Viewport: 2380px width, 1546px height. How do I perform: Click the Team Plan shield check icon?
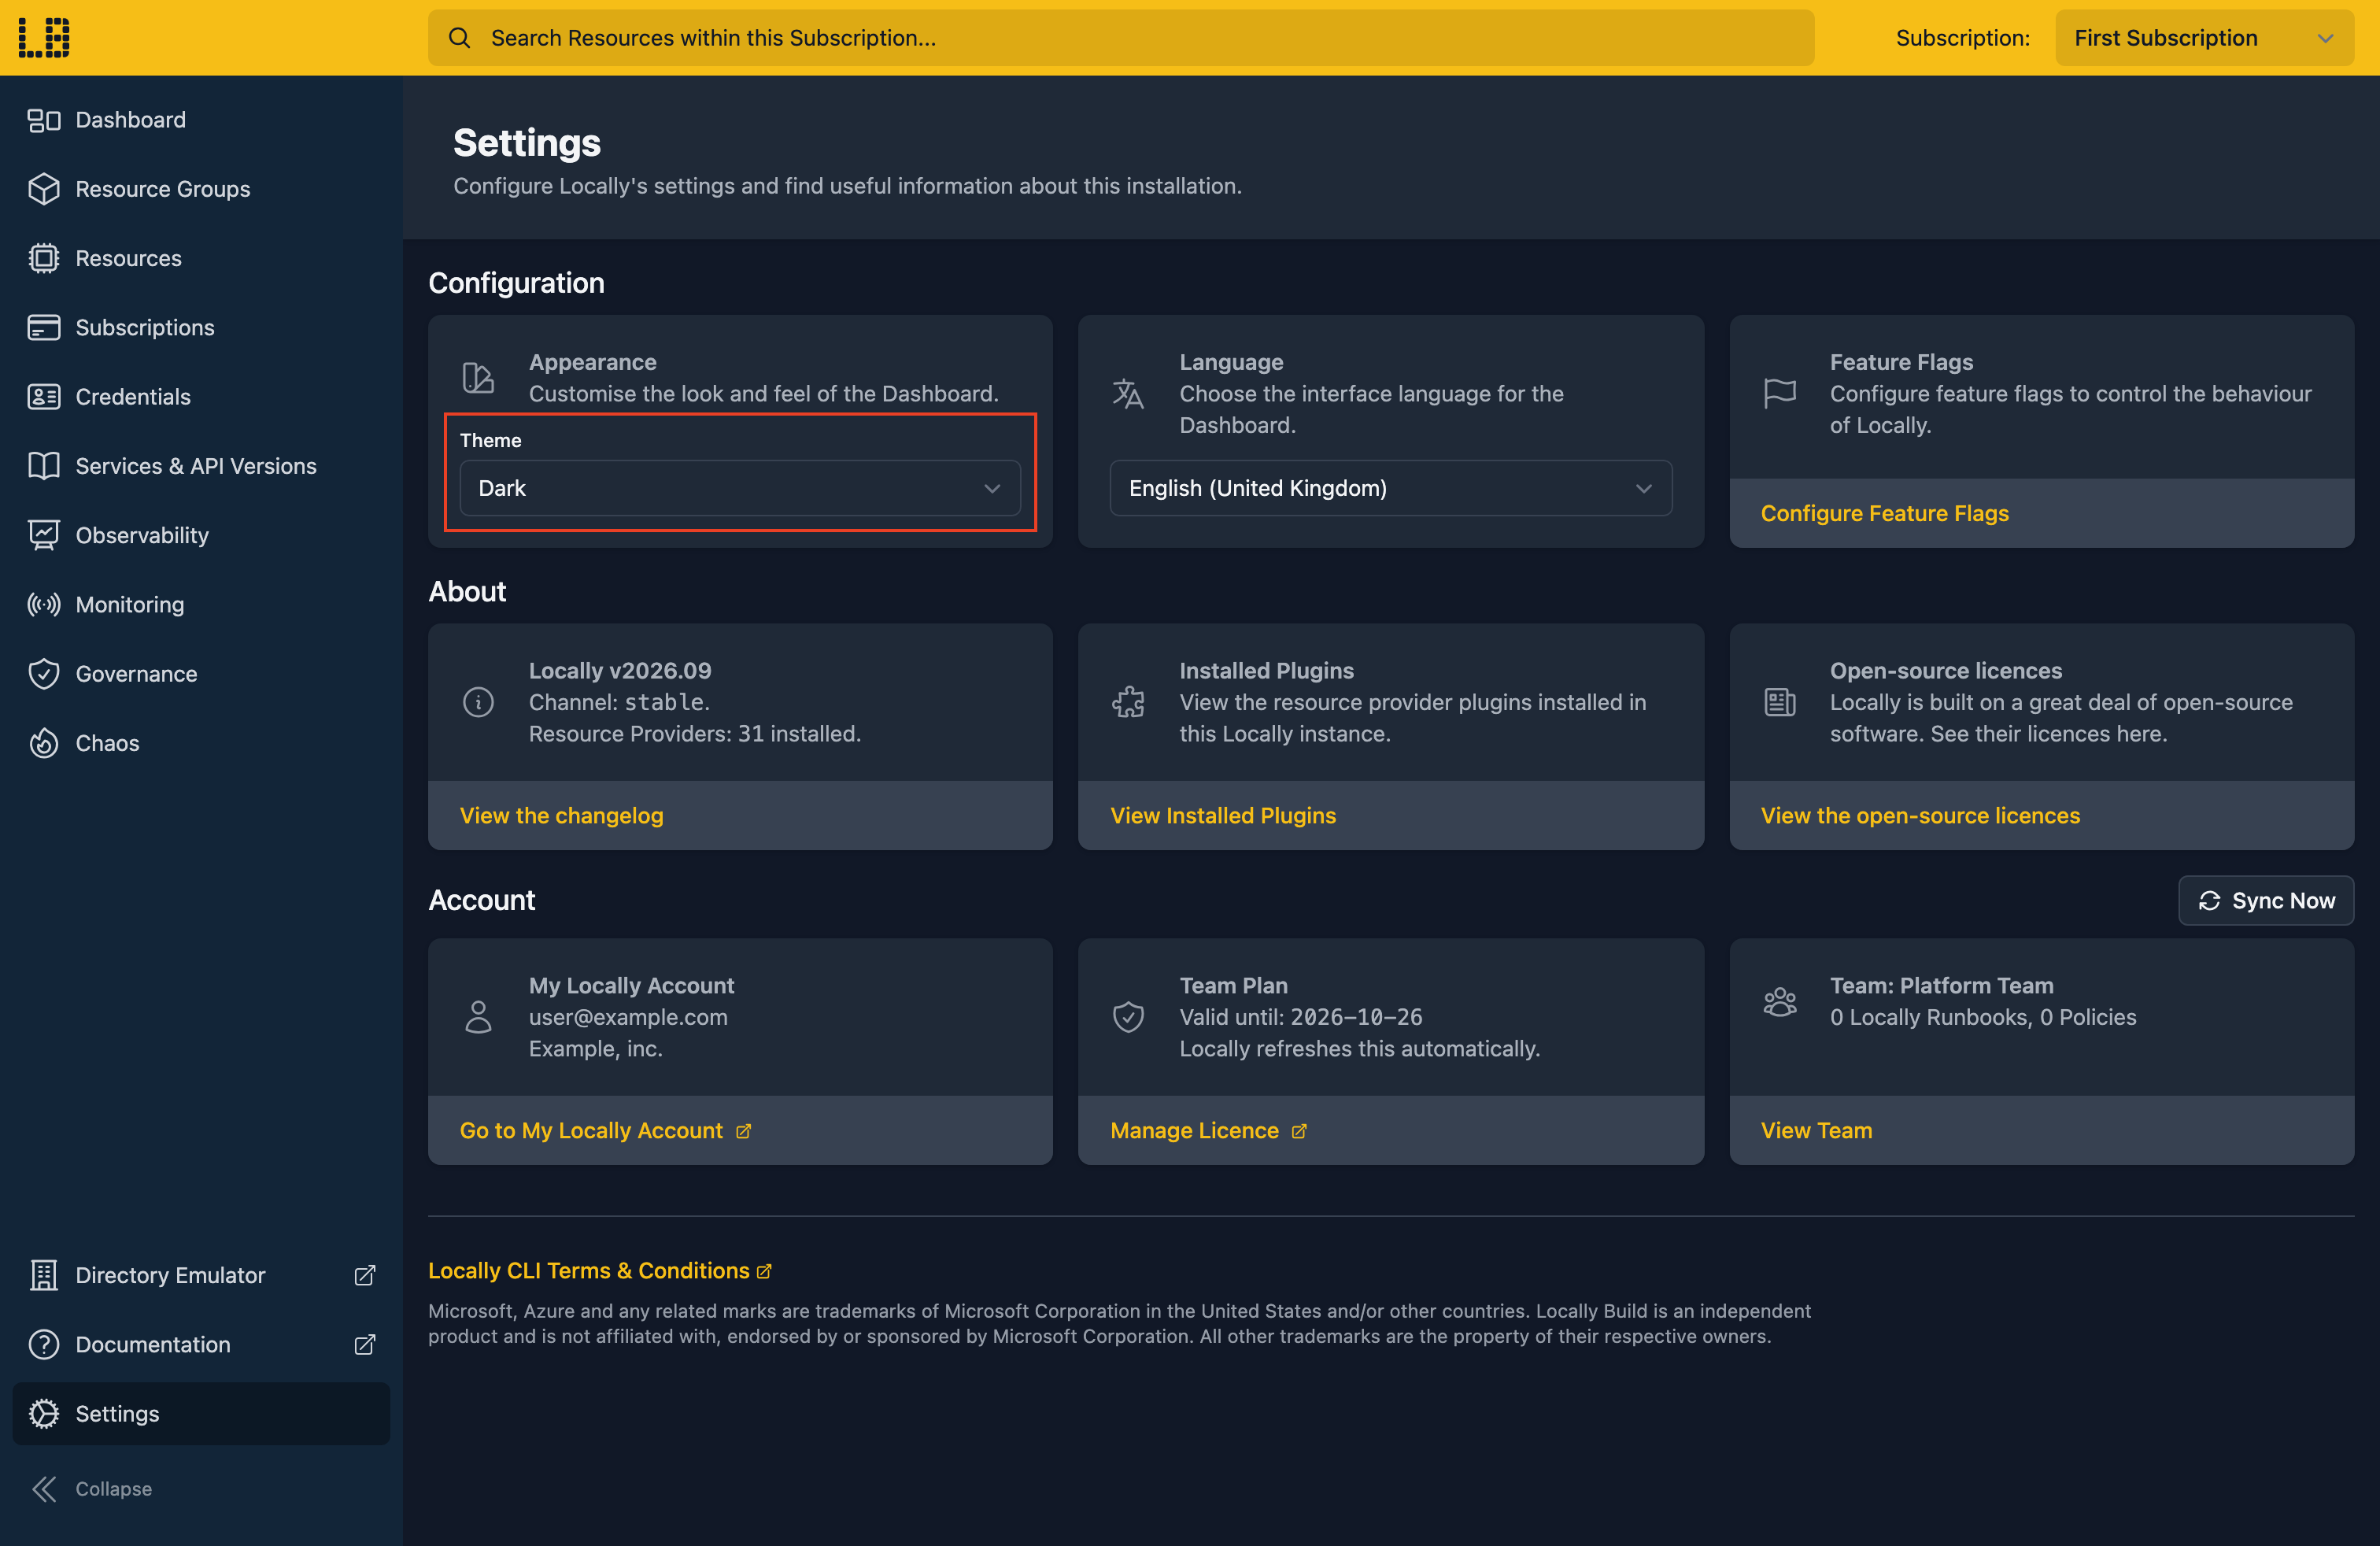tap(1128, 1017)
